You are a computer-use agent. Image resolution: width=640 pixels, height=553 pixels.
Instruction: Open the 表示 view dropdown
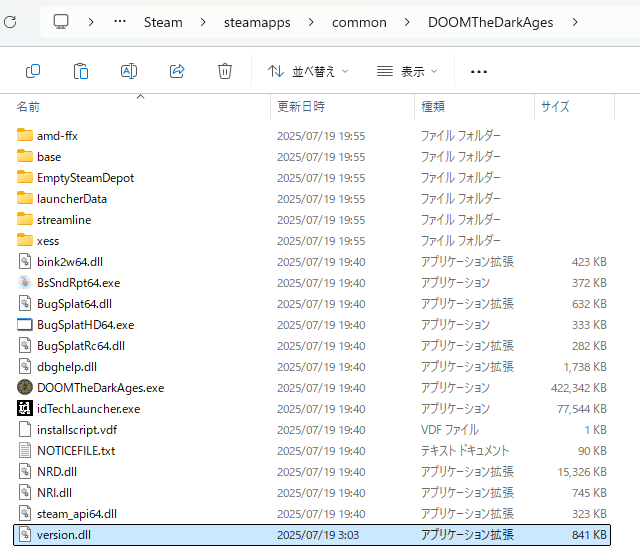pos(407,72)
